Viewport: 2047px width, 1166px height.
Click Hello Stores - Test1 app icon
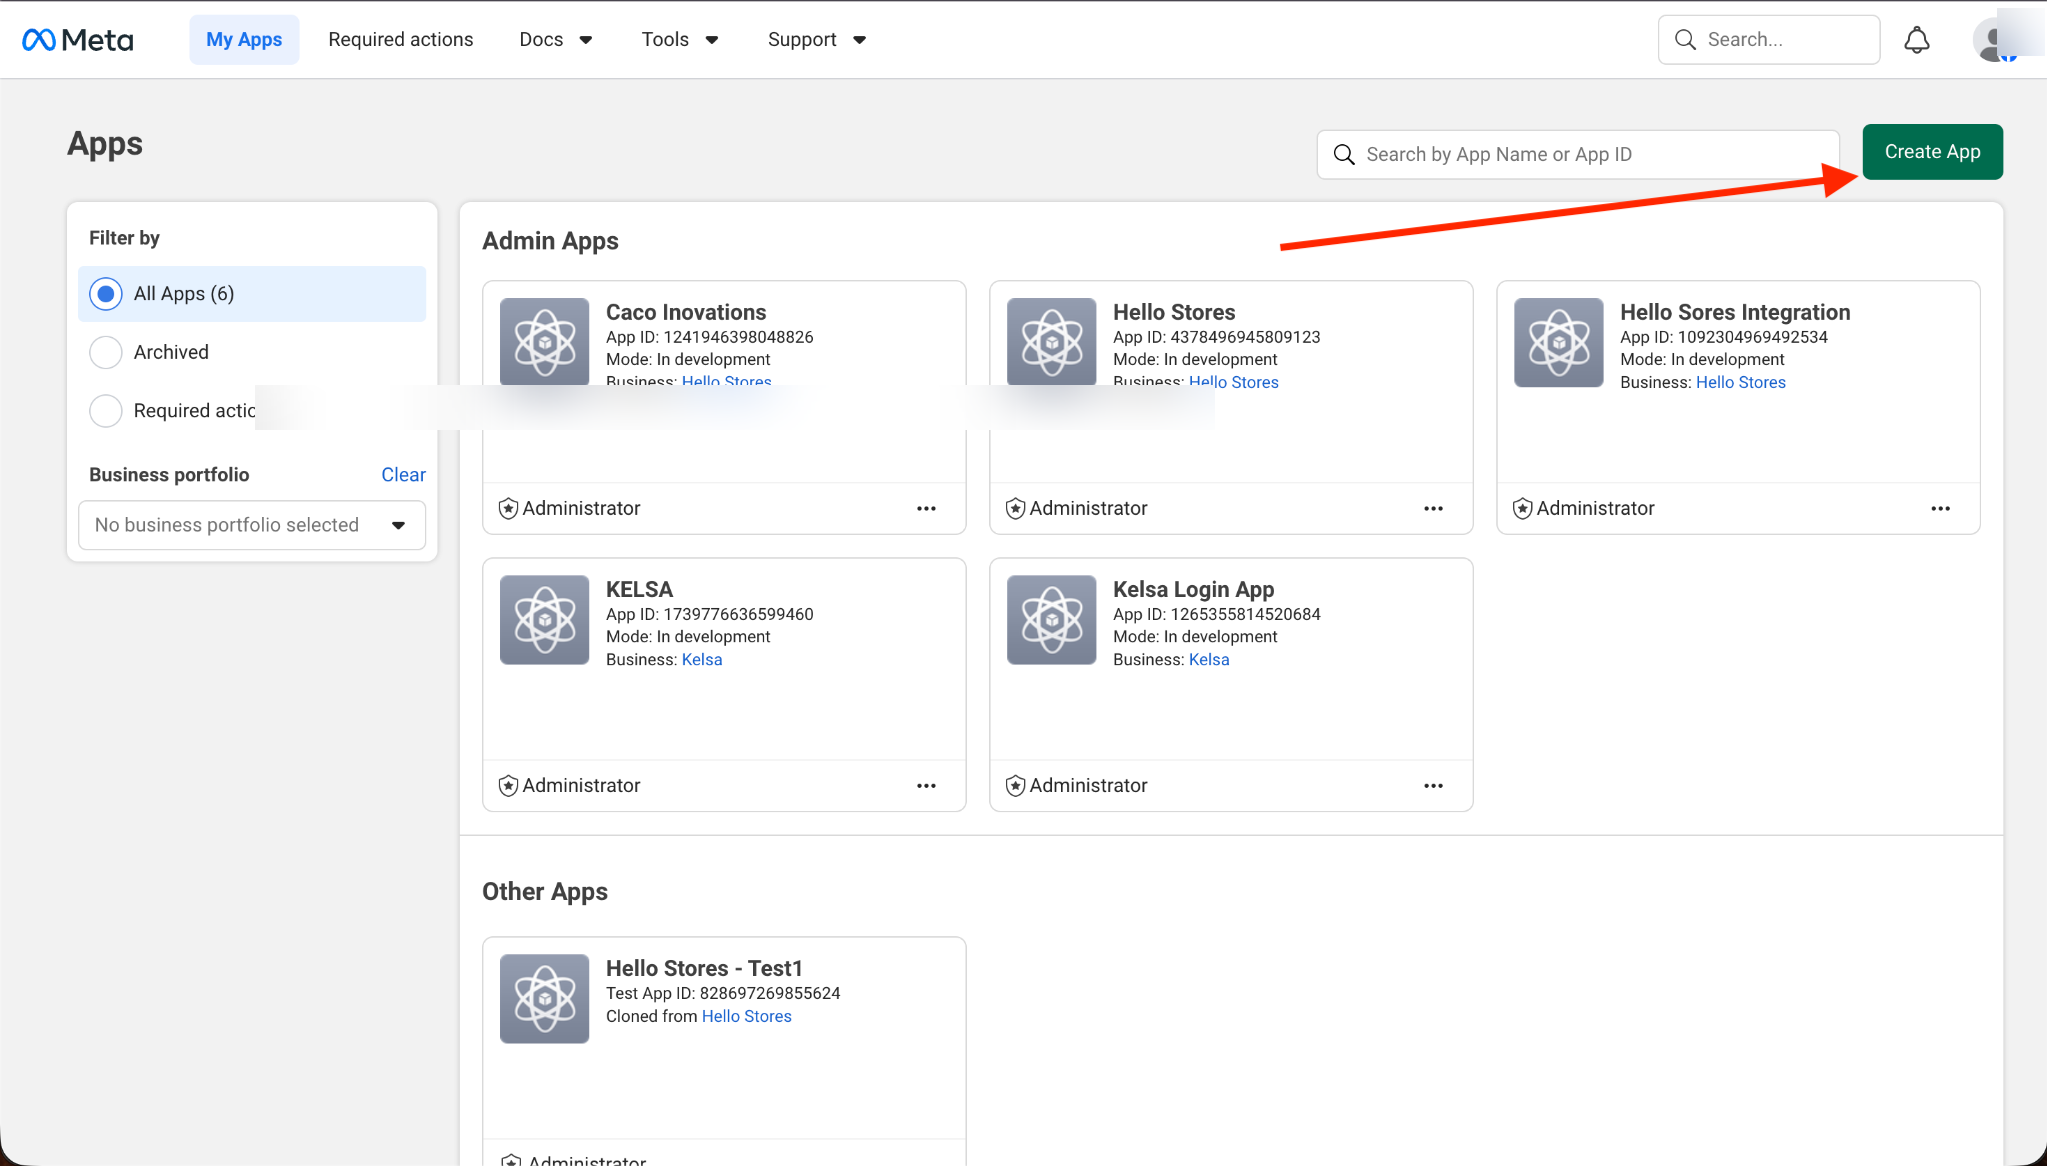(x=544, y=998)
